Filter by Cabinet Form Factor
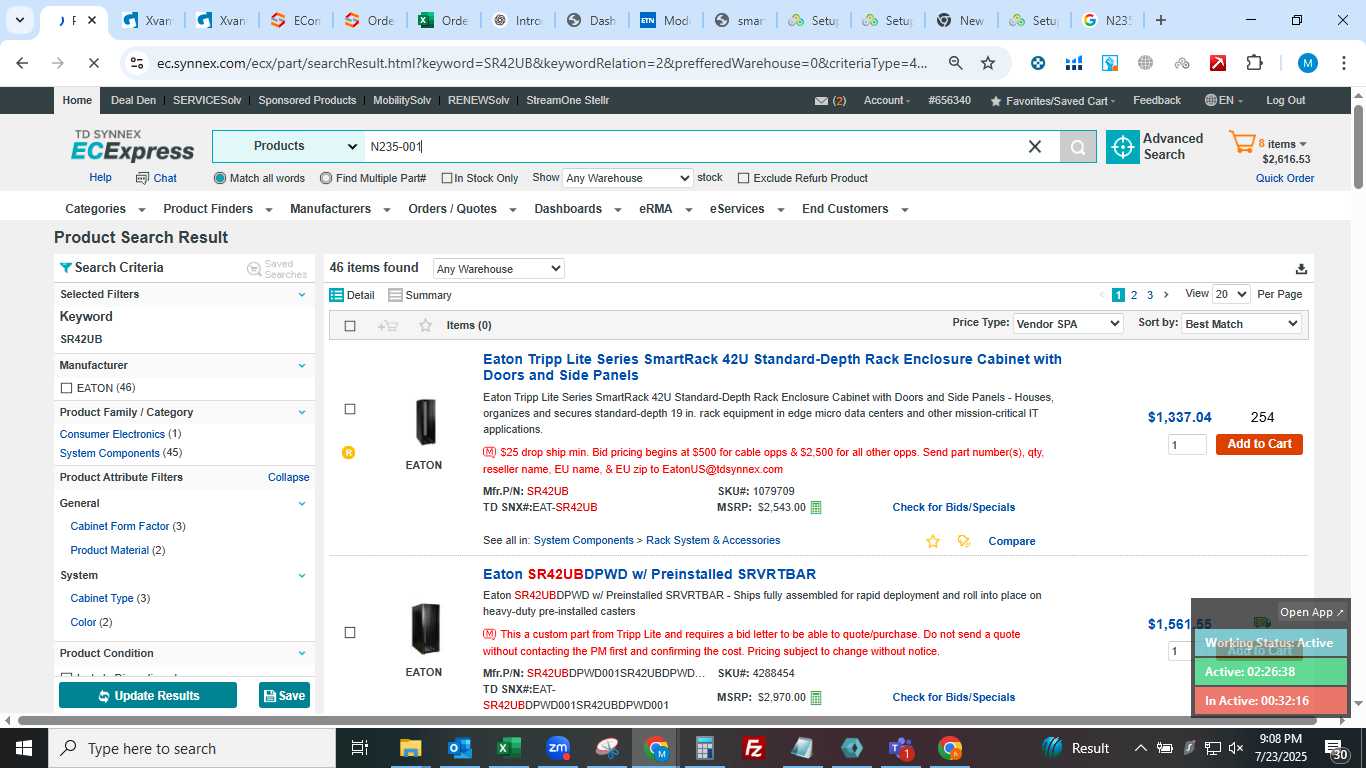The height and width of the screenshot is (768, 1366). click(120, 526)
